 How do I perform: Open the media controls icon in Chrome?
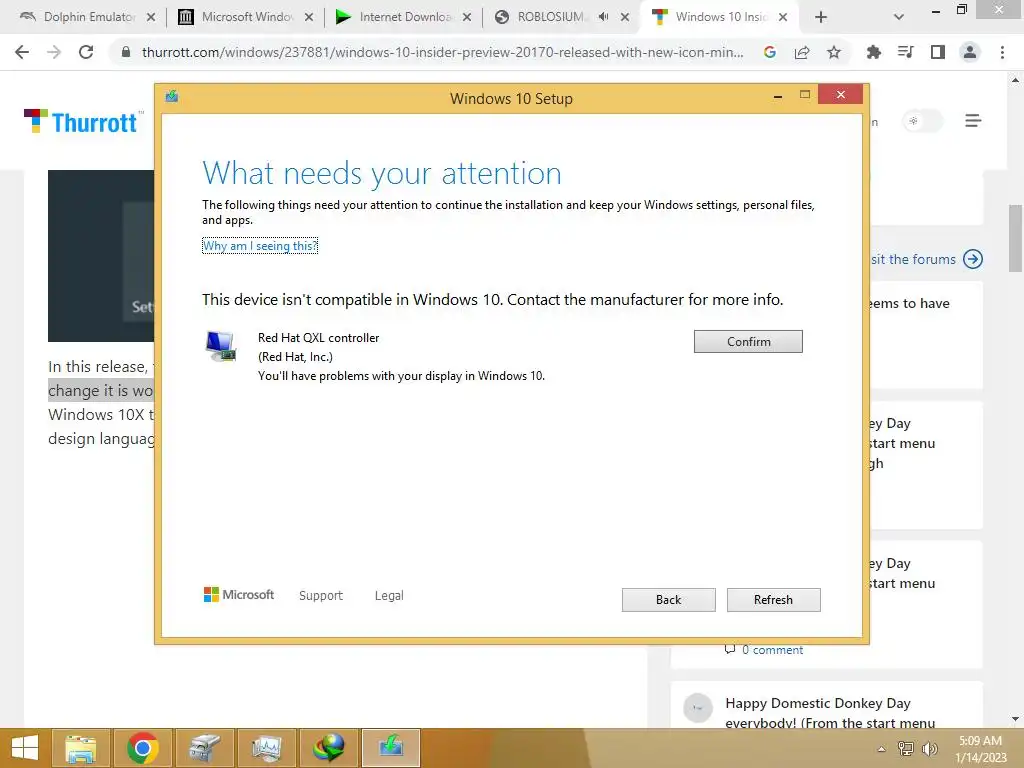point(906,52)
